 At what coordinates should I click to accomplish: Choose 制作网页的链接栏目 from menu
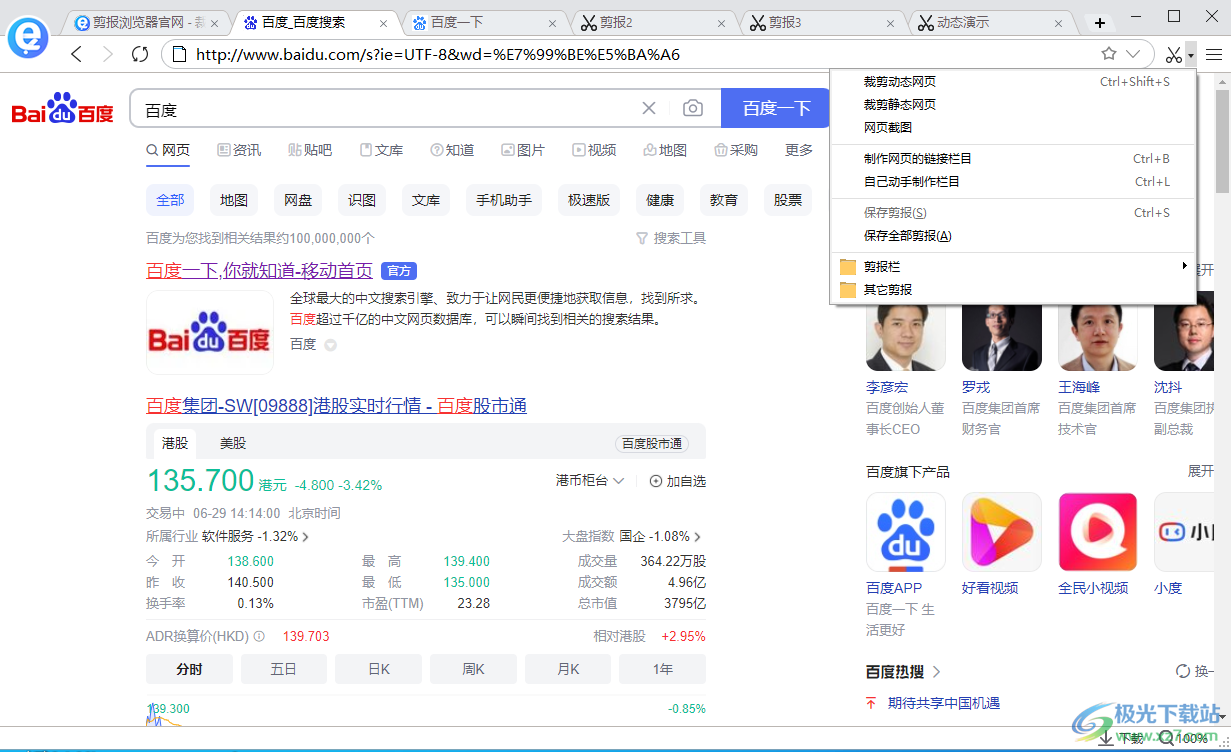[1013, 158]
